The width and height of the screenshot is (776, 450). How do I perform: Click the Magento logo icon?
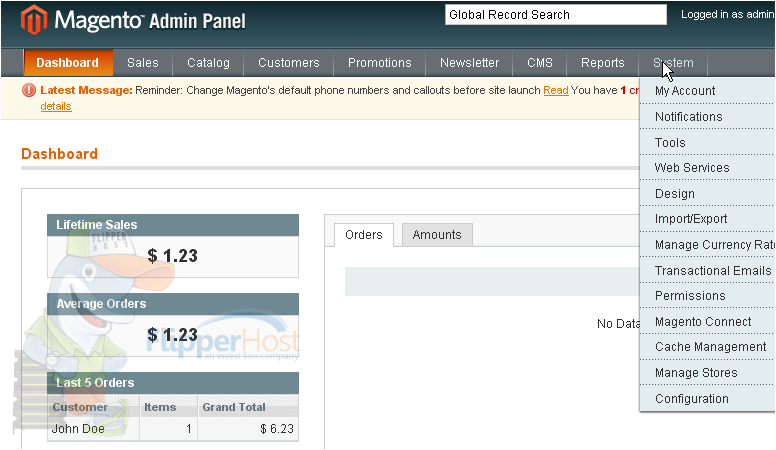pos(34,20)
